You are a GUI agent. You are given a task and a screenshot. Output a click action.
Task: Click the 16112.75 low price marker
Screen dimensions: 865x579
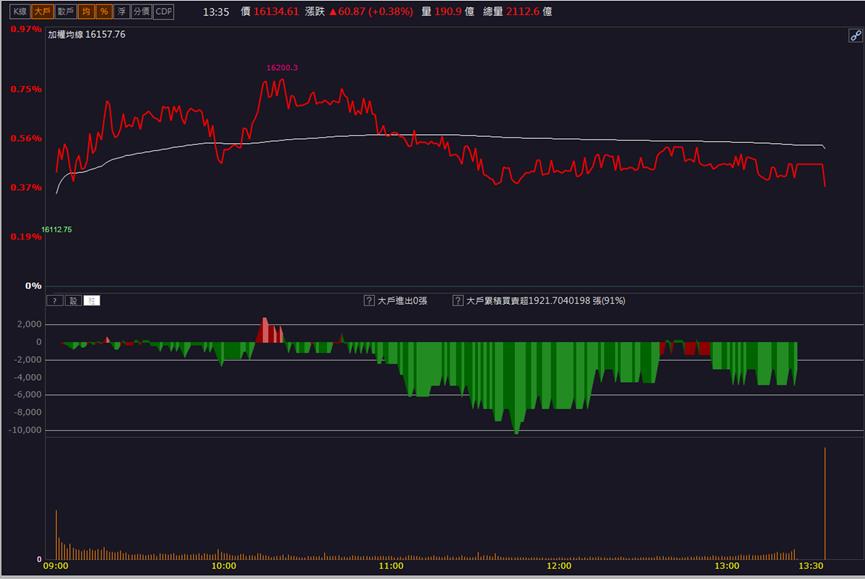(x=56, y=229)
